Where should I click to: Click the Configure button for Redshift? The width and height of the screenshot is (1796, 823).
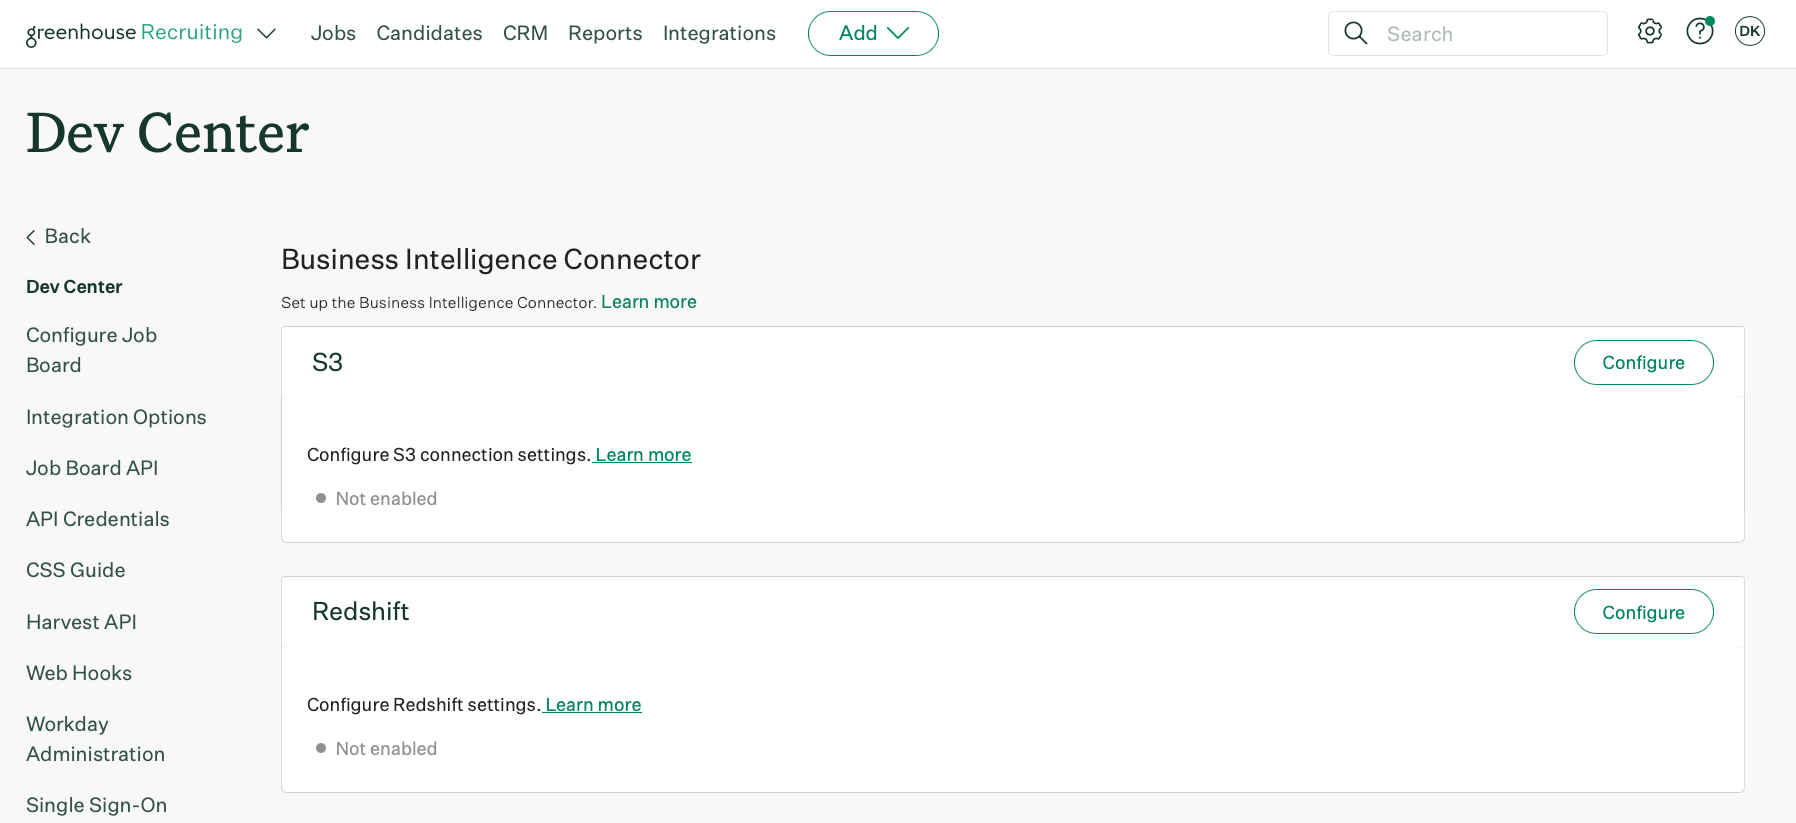coord(1643,612)
